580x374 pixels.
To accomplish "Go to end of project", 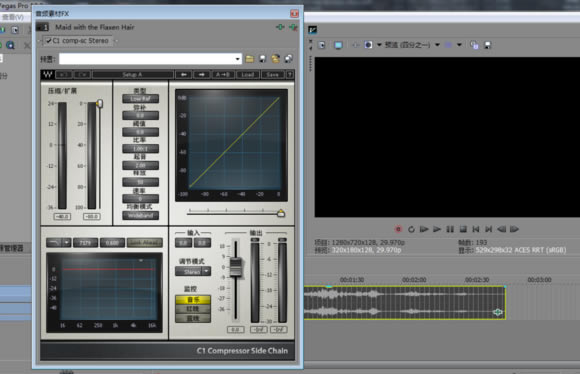I will [x=489, y=229].
